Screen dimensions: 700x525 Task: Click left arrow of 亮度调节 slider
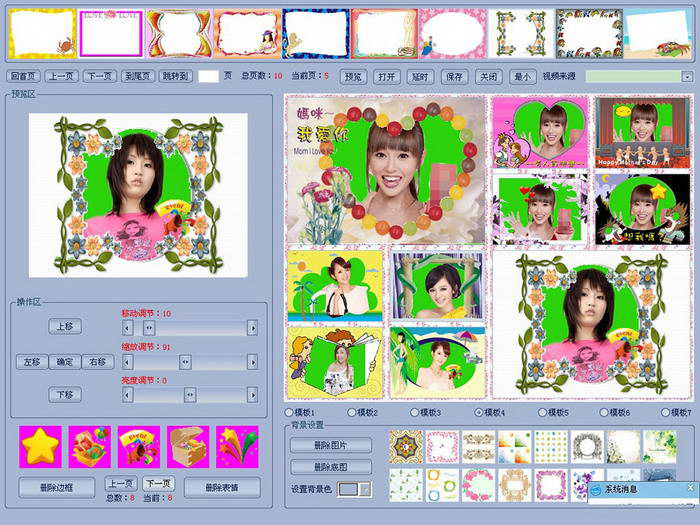128,395
